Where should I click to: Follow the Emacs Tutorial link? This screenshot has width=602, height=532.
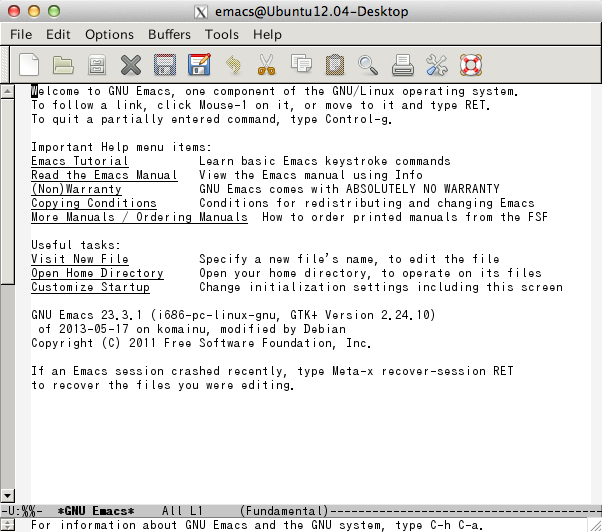[x=80, y=161]
